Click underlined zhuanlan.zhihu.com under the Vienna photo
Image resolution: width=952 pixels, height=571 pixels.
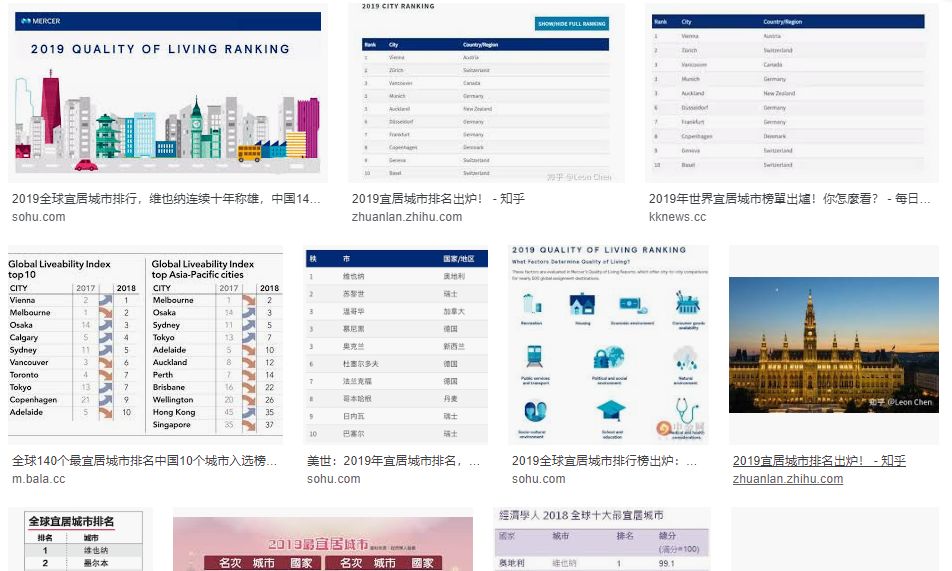point(788,479)
